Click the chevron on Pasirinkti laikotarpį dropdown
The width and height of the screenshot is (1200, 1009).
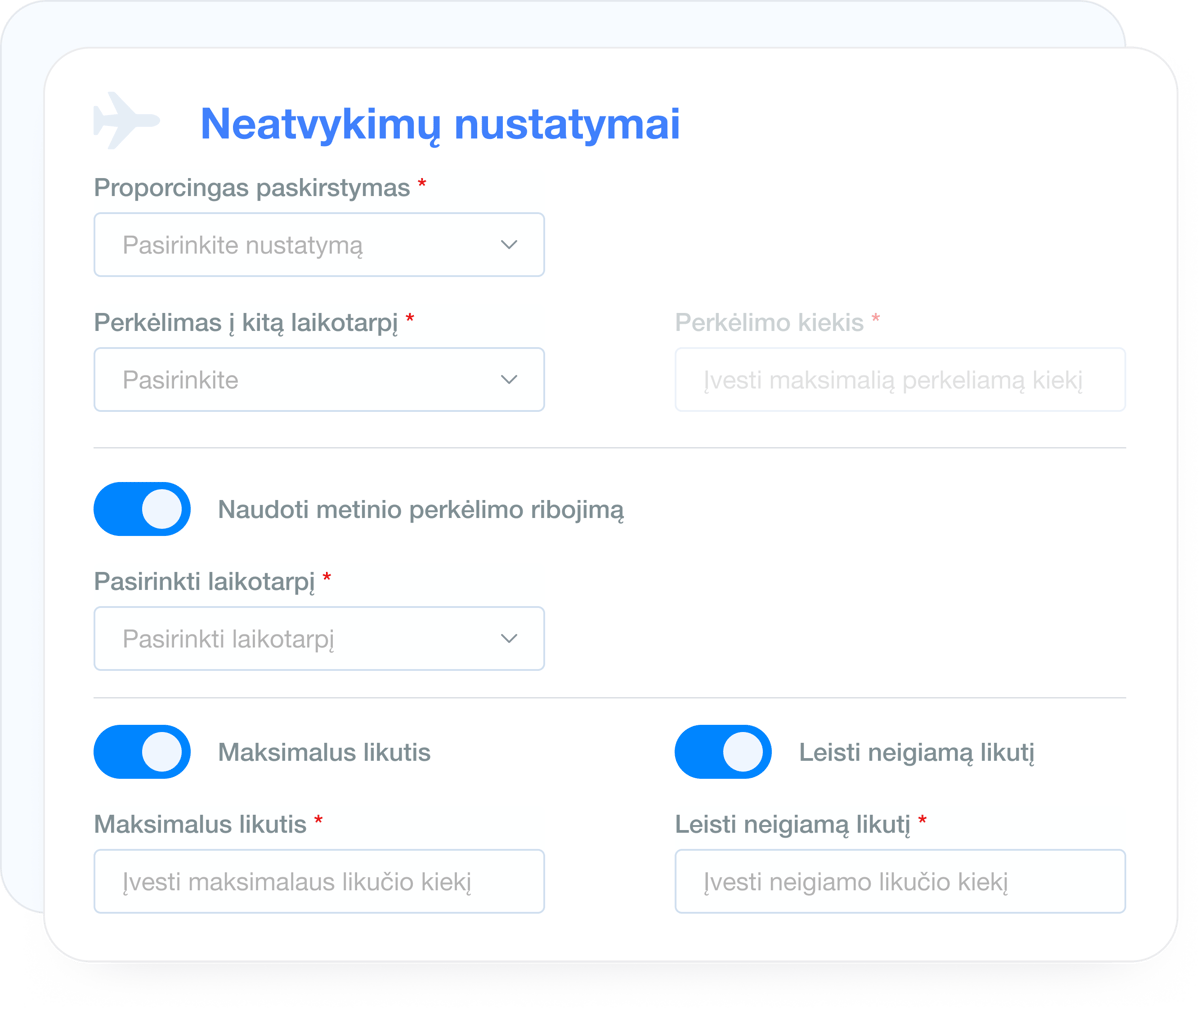tap(510, 638)
